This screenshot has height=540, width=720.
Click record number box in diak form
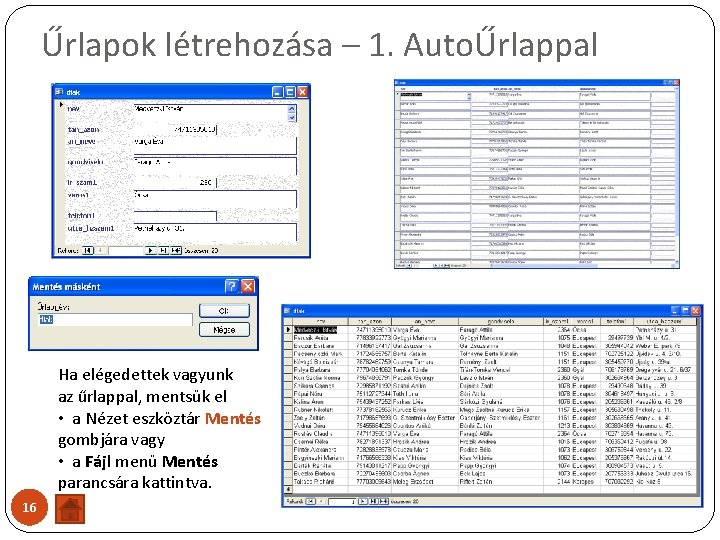coord(126,251)
